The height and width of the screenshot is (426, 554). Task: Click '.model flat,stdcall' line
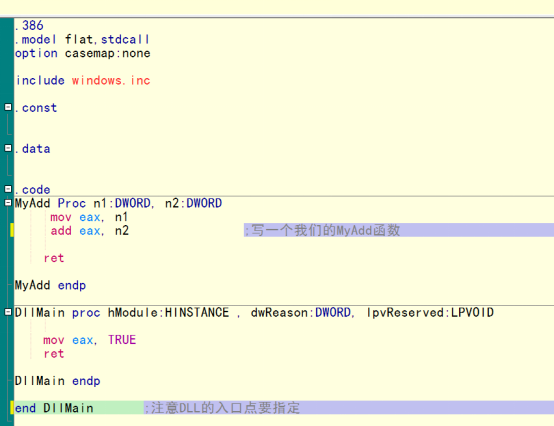(x=82, y=39)
